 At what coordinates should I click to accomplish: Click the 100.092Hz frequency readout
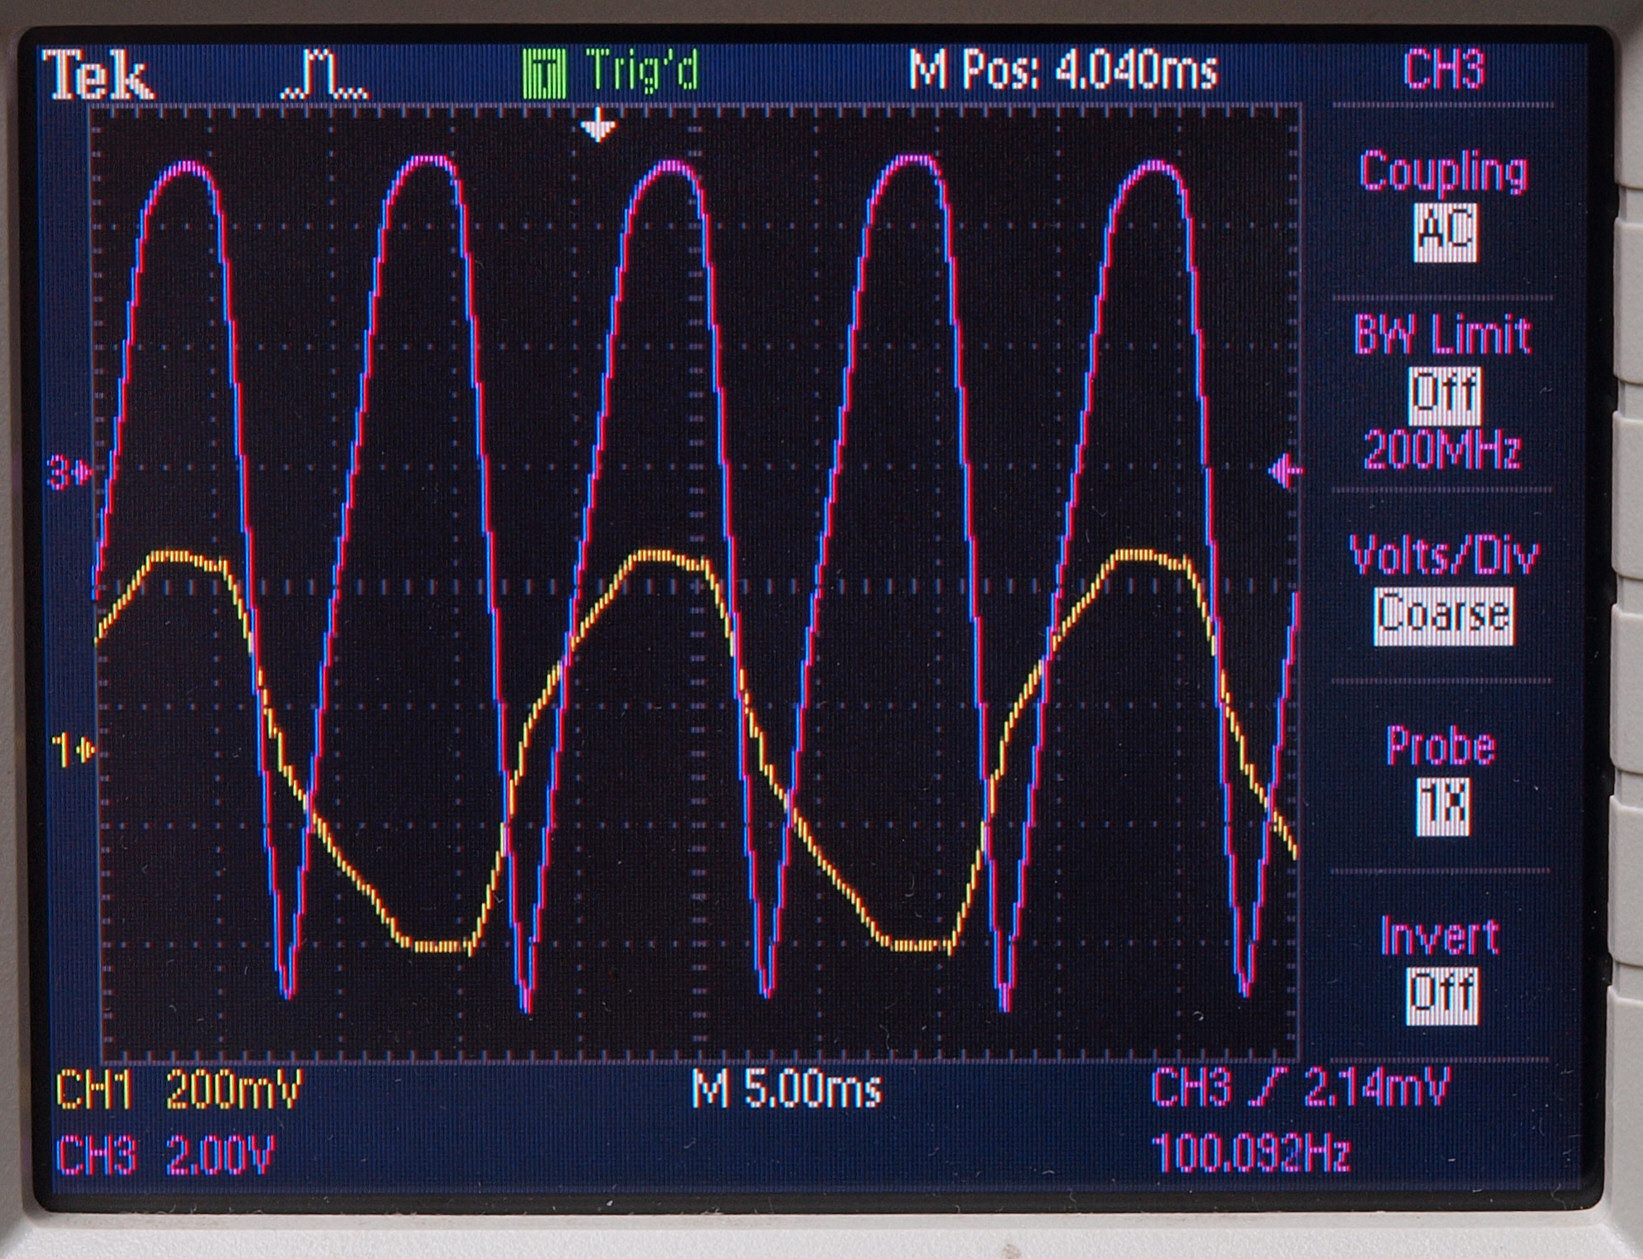pyautogui.click(x=1251, y=1154)
